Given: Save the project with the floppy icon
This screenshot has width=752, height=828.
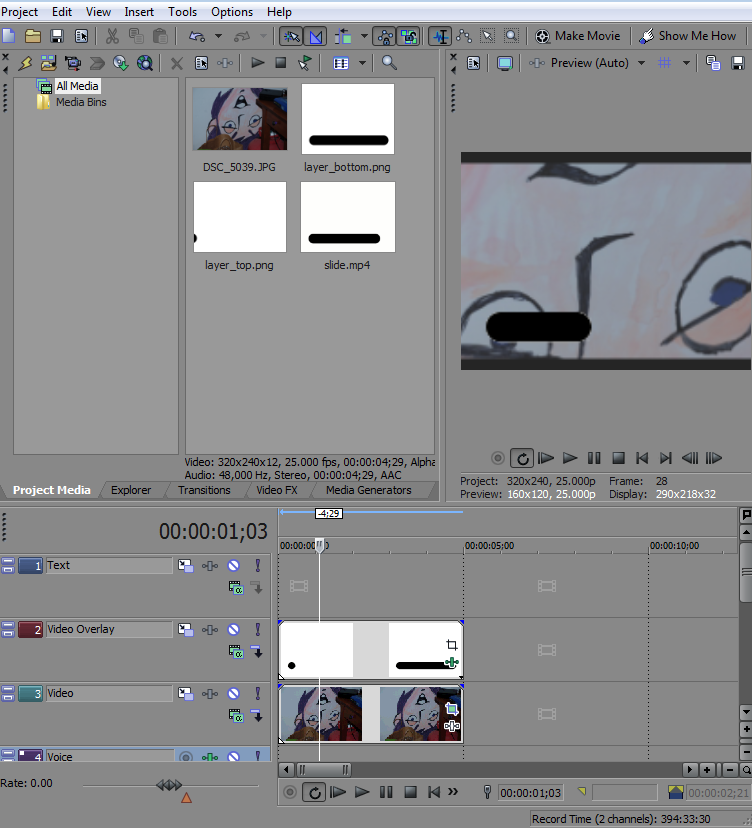Looking at the screenshot, I should [x=57, y=36].
